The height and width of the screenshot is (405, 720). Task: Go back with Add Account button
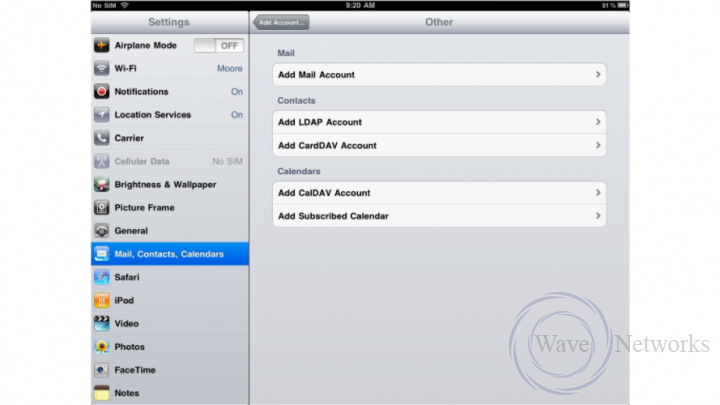pyautogui.click(x=281, y=22)
